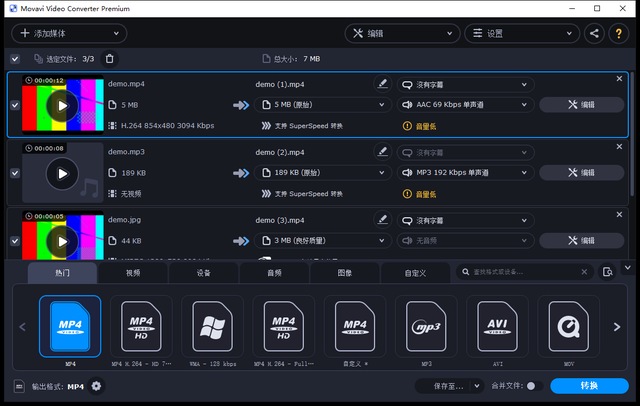
Task: Play the demo.mp3 preview
Action: pyautogui.click(x=62, y=174)
